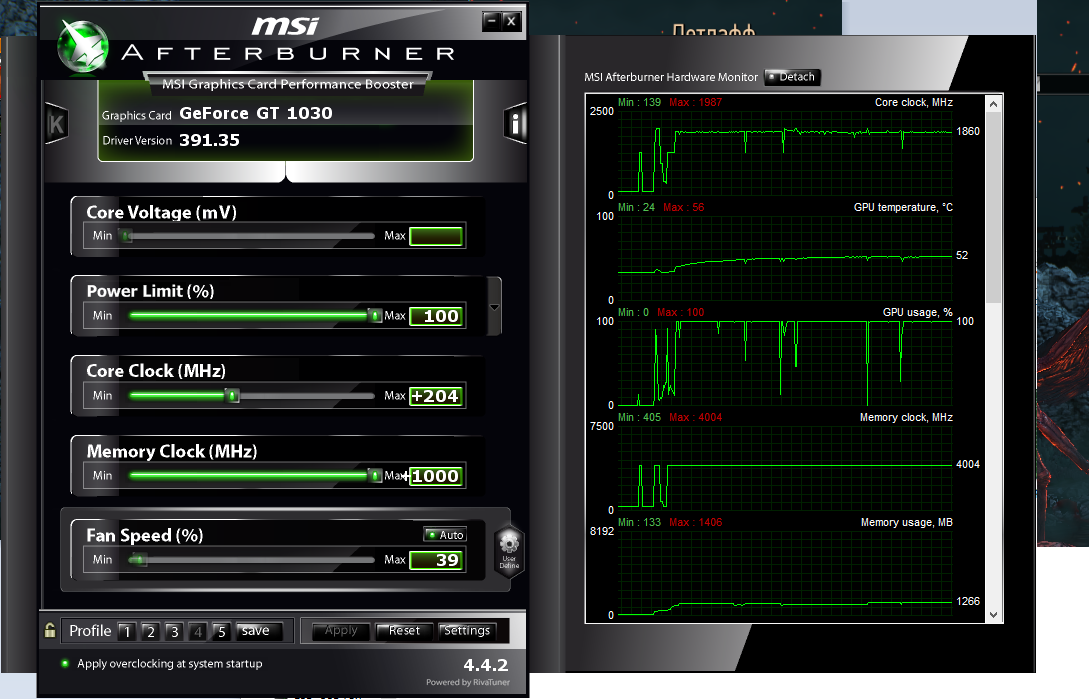This screenshot has width=1089, height=699.
Task: Click the hardware monitor scrollbar thumb
Action: [993, 207]
